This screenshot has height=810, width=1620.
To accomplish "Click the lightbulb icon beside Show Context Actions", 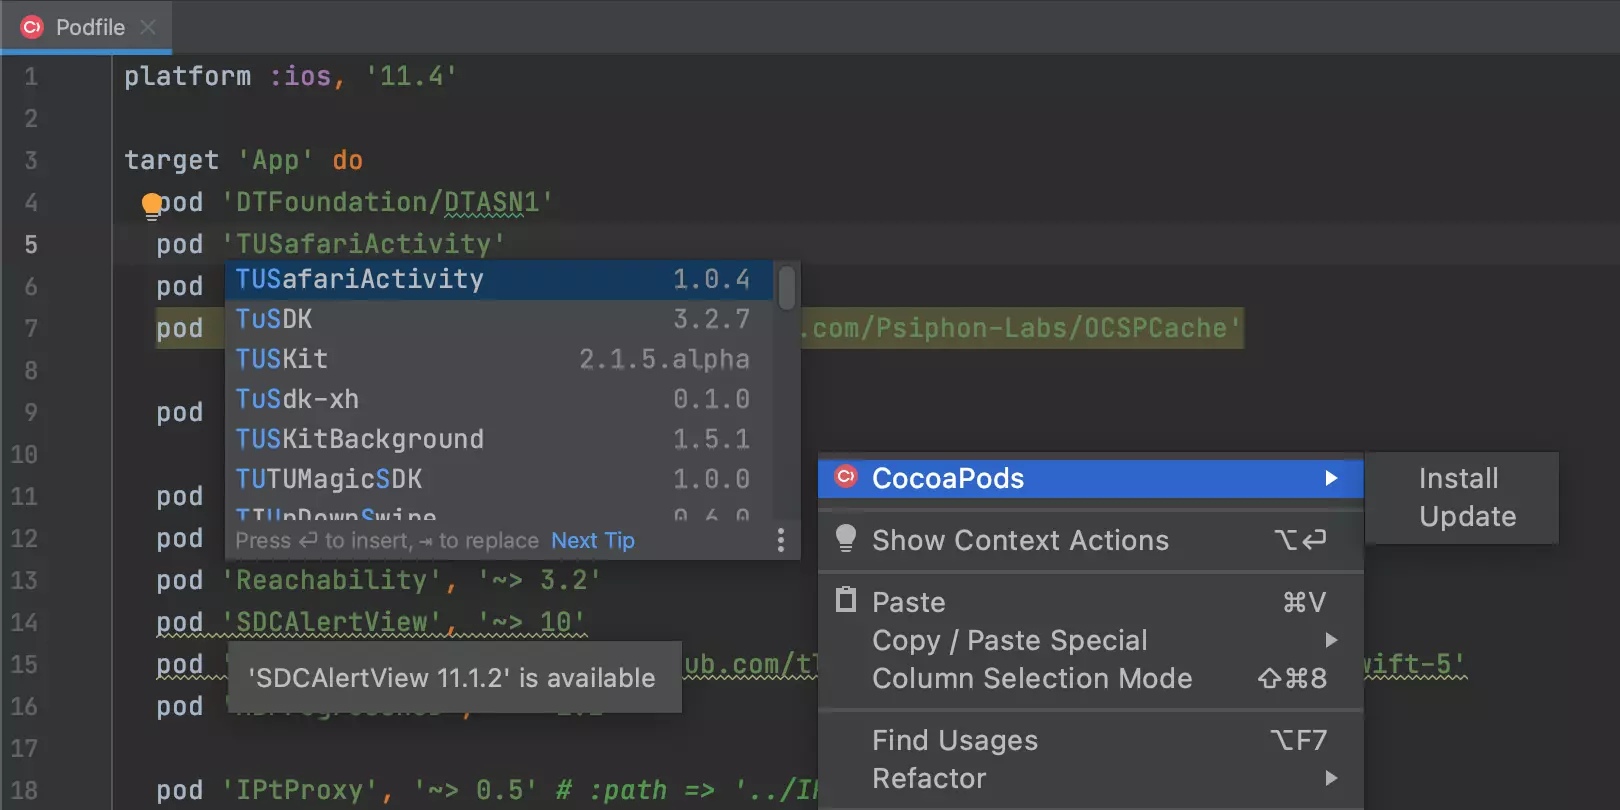I will (846, 539).
